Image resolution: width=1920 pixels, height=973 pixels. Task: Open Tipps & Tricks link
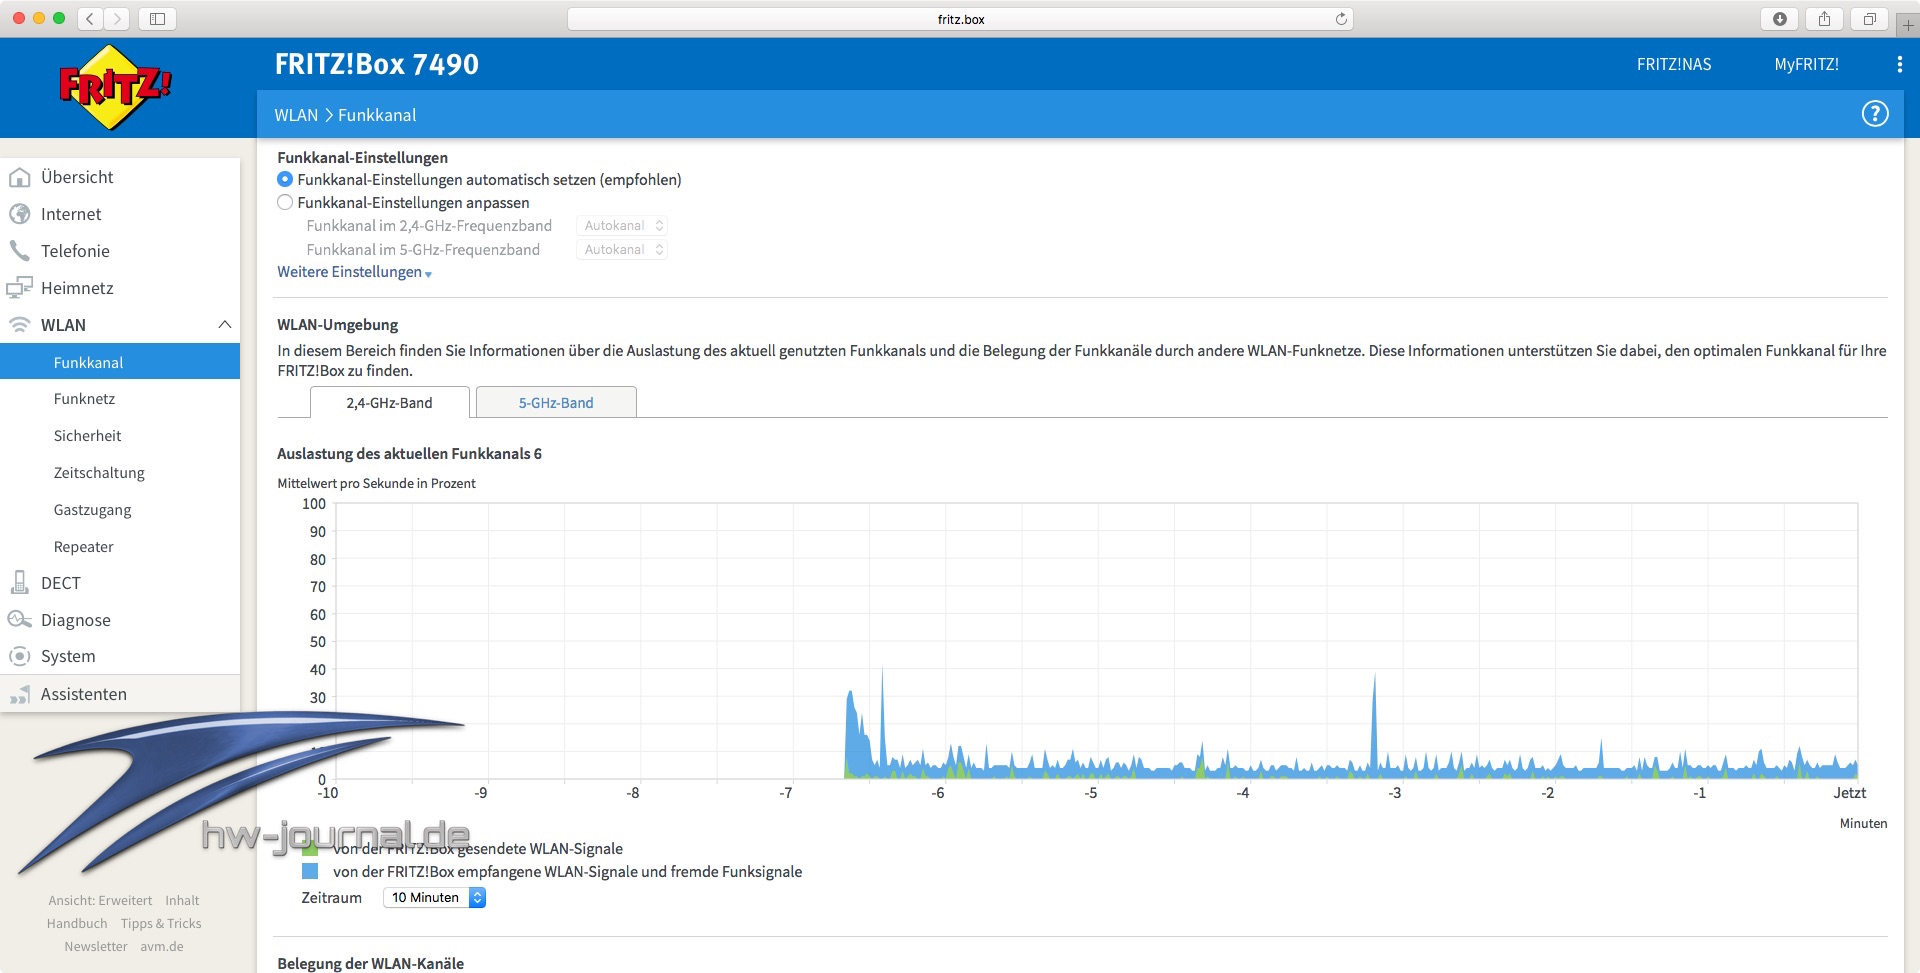pos(161,924)
